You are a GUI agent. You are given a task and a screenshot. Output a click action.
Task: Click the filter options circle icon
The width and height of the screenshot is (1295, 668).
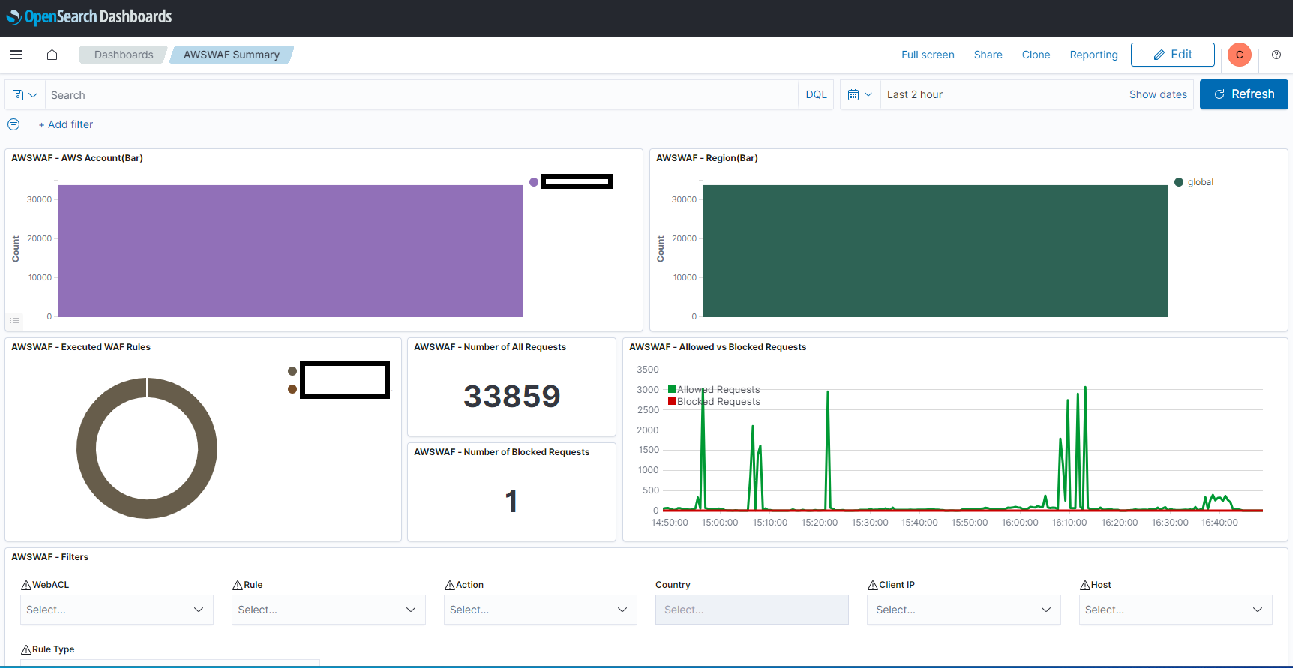pos(13,124)
